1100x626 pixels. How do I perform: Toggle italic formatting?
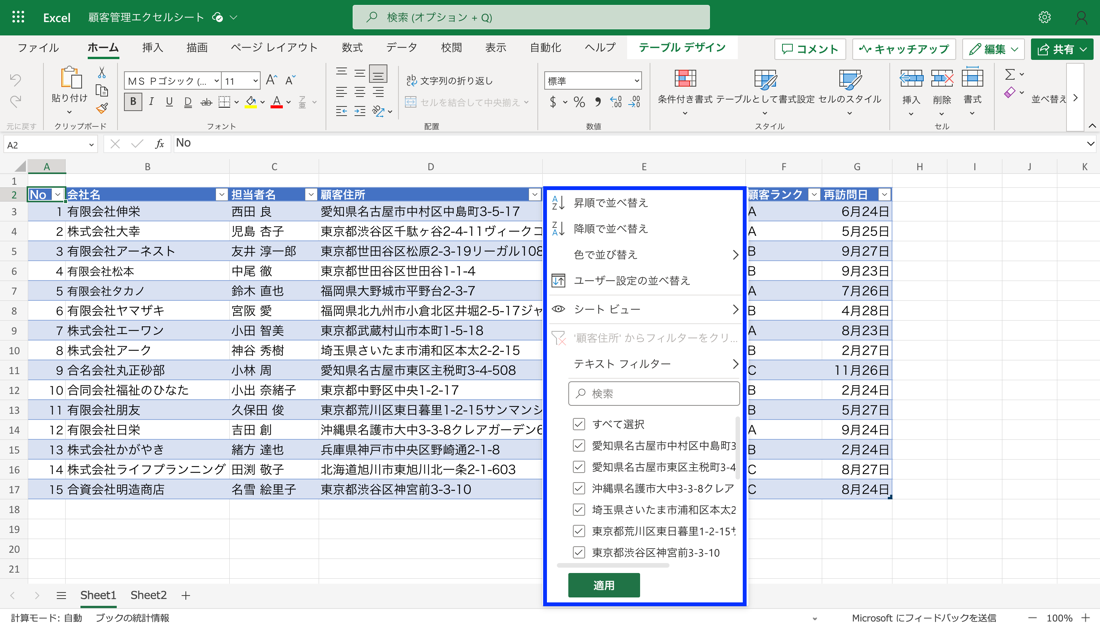[x=151, y=102]
